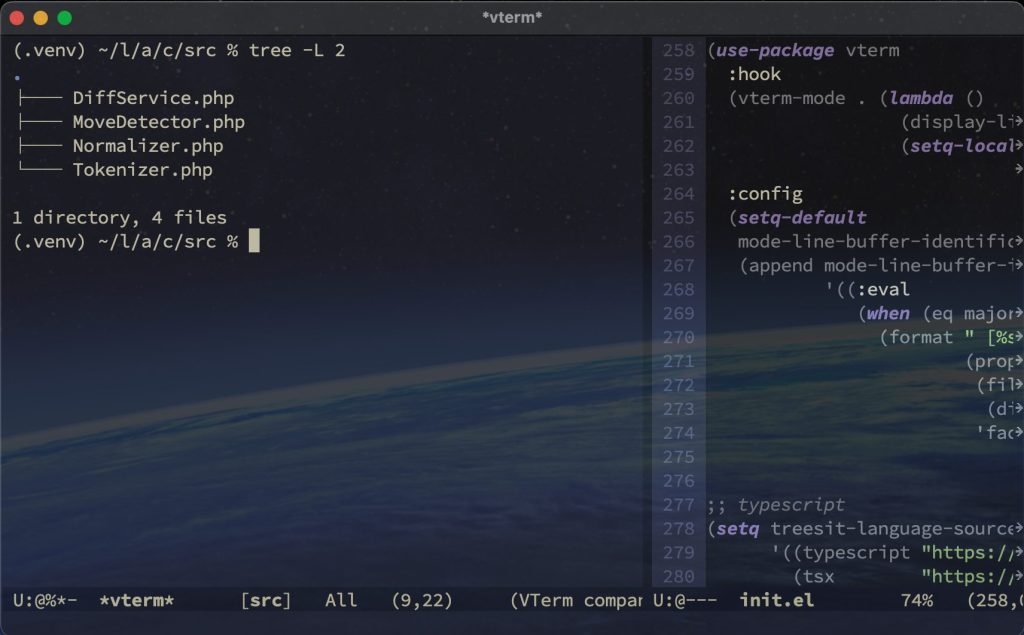Click the https URL string on line 280
Screen dimensions: 1024x635
[968, 576]
